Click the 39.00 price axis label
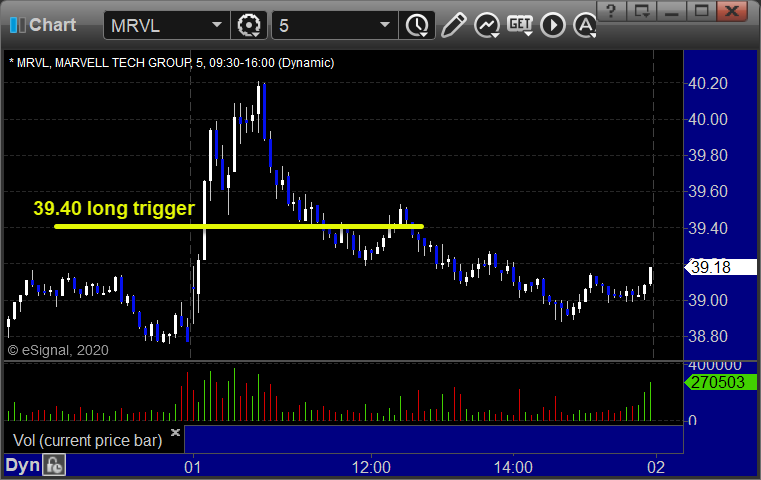This screenshot has width=761, height=480. point(708,300)
